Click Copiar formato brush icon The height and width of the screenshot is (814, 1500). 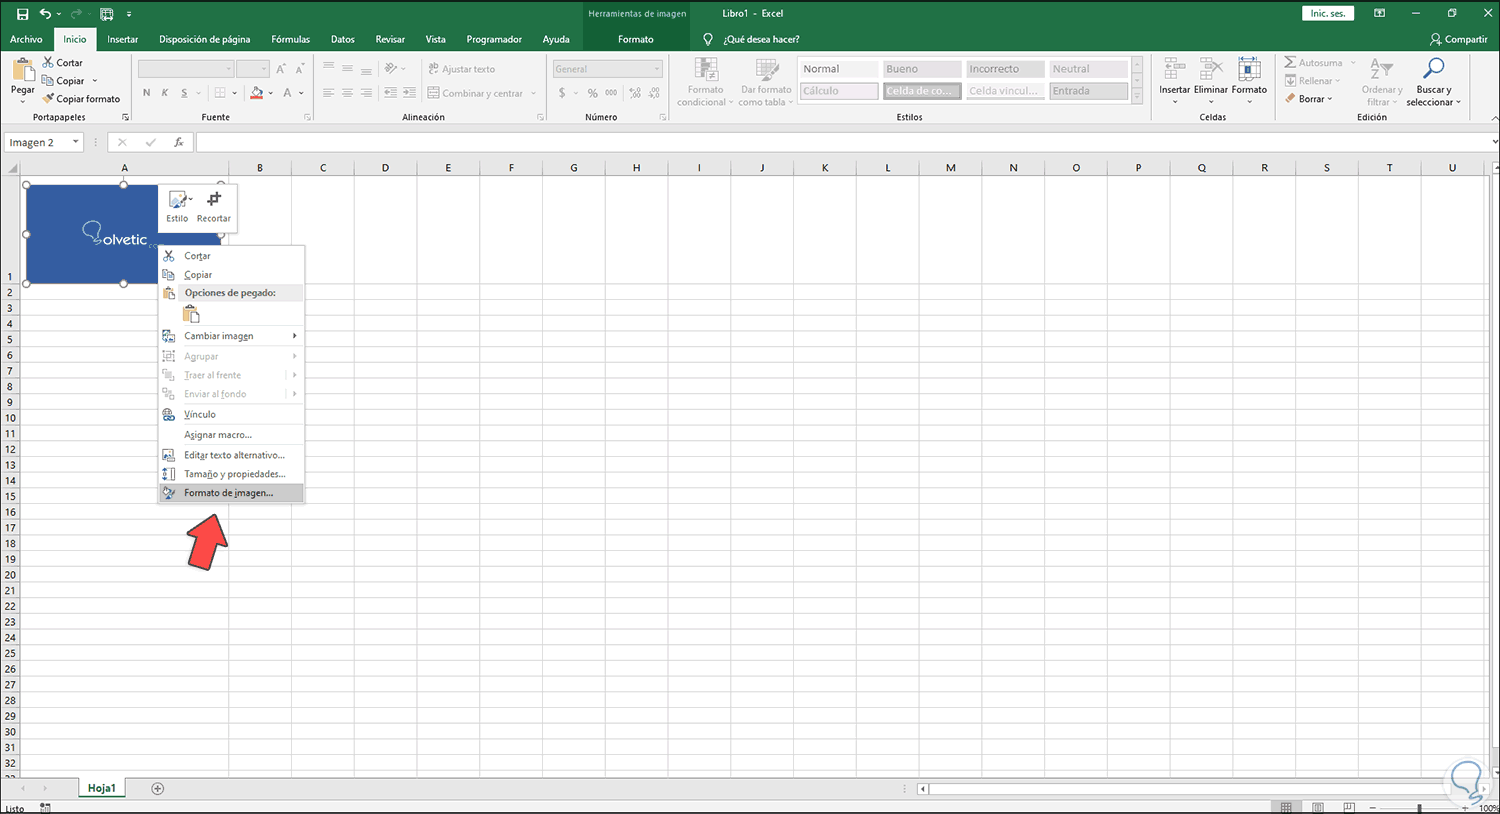[x=48, y=99]
